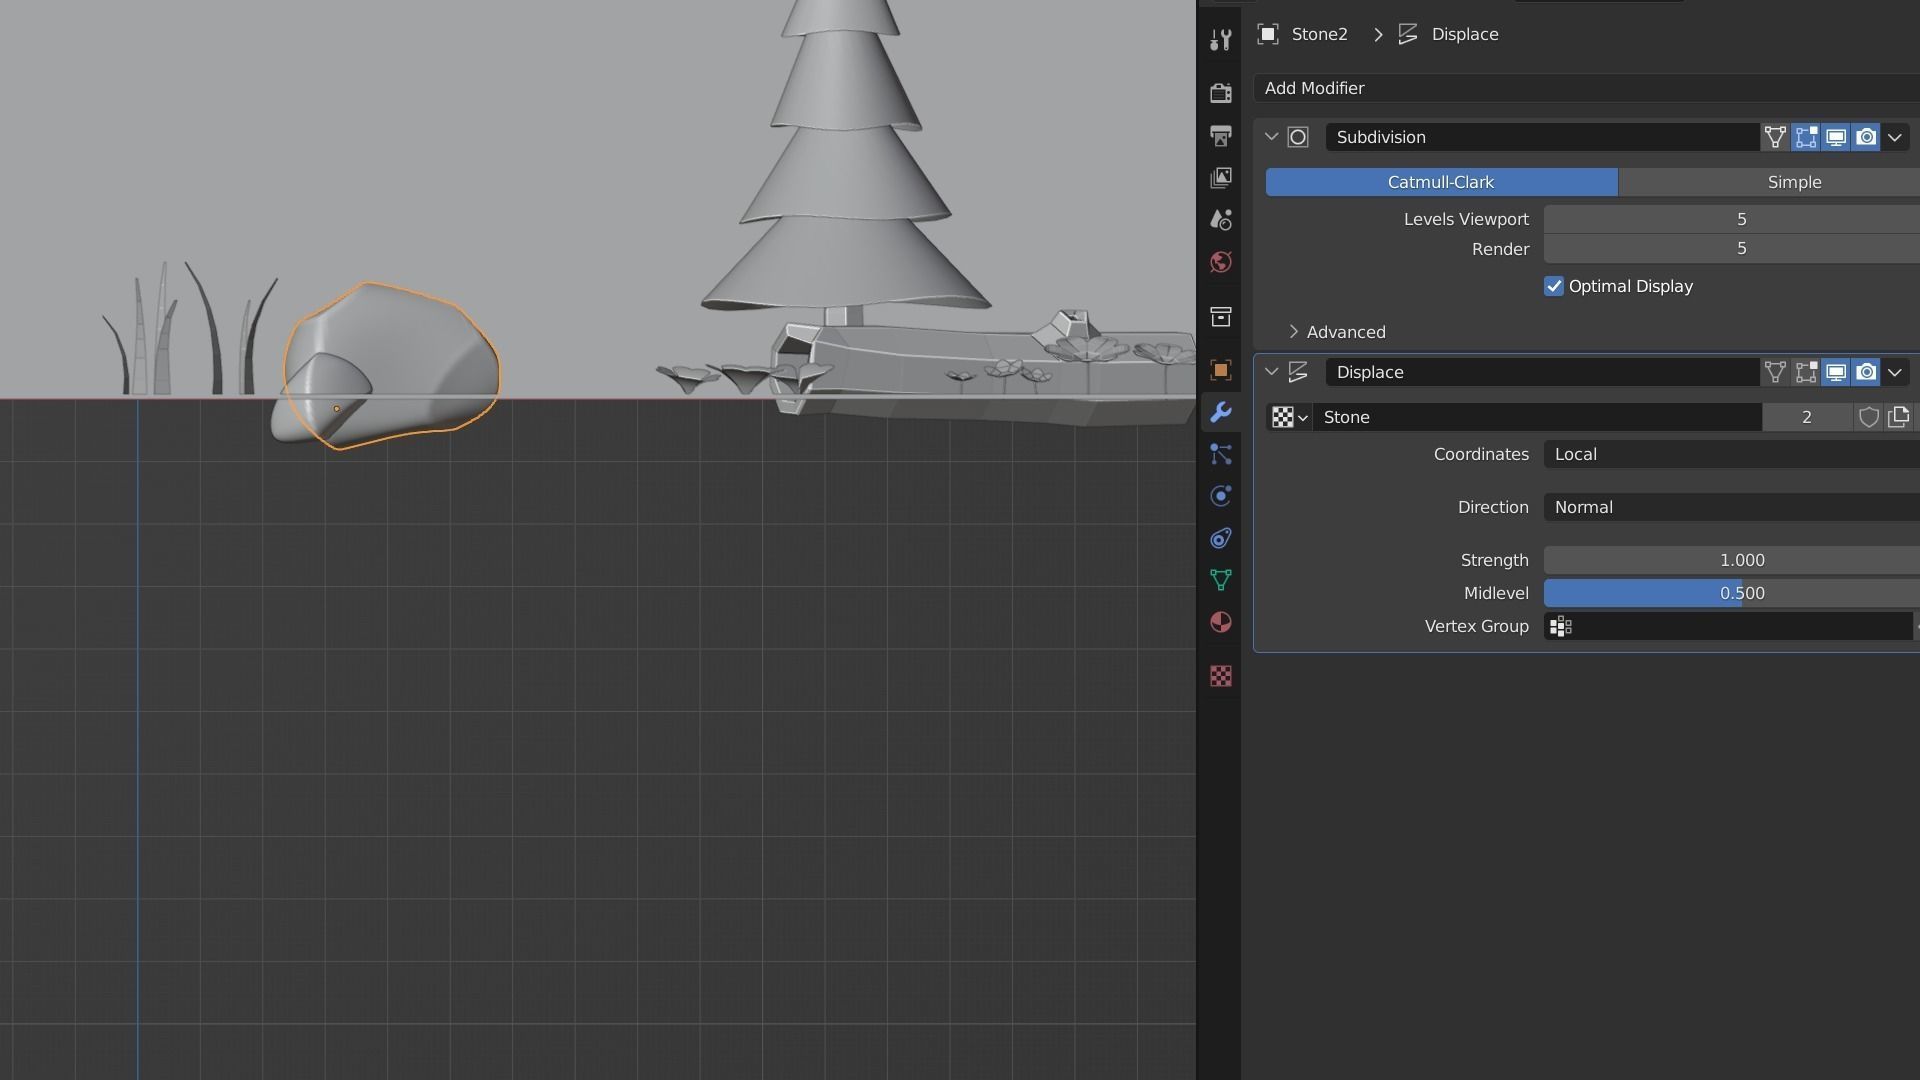Viewport: 1920px width, 1080px height.
Task: Open the Modifier properties wrench tab
Action: click(1220, 412)
